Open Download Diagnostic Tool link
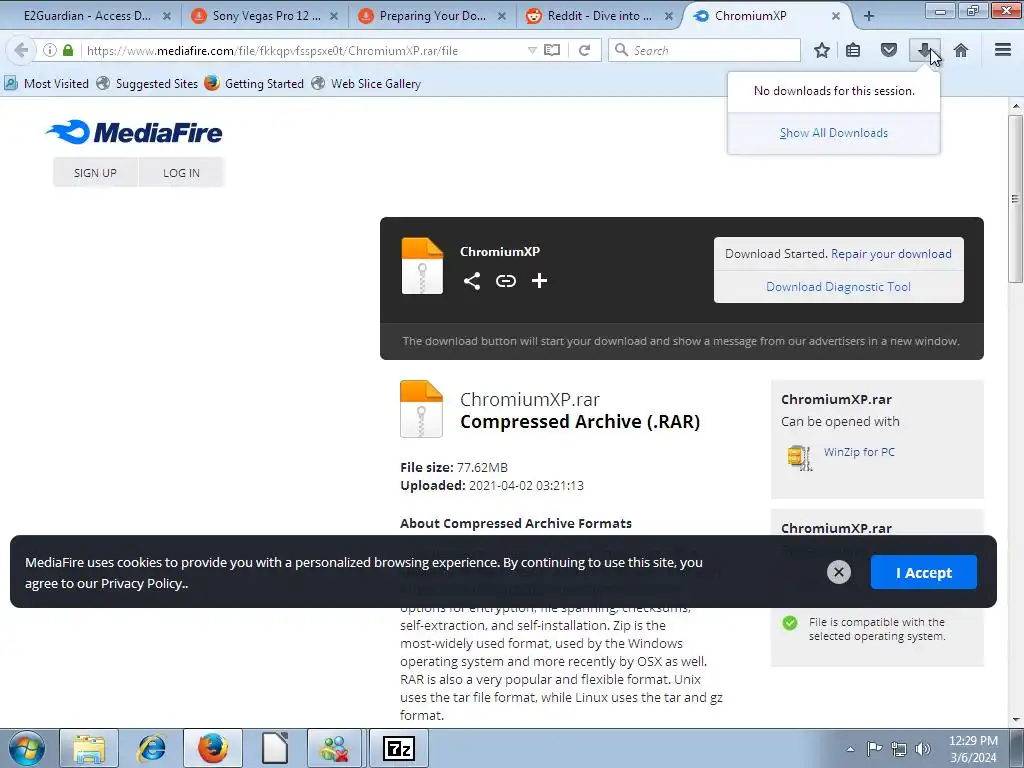The image size is (1024, 768). (838, 287)
